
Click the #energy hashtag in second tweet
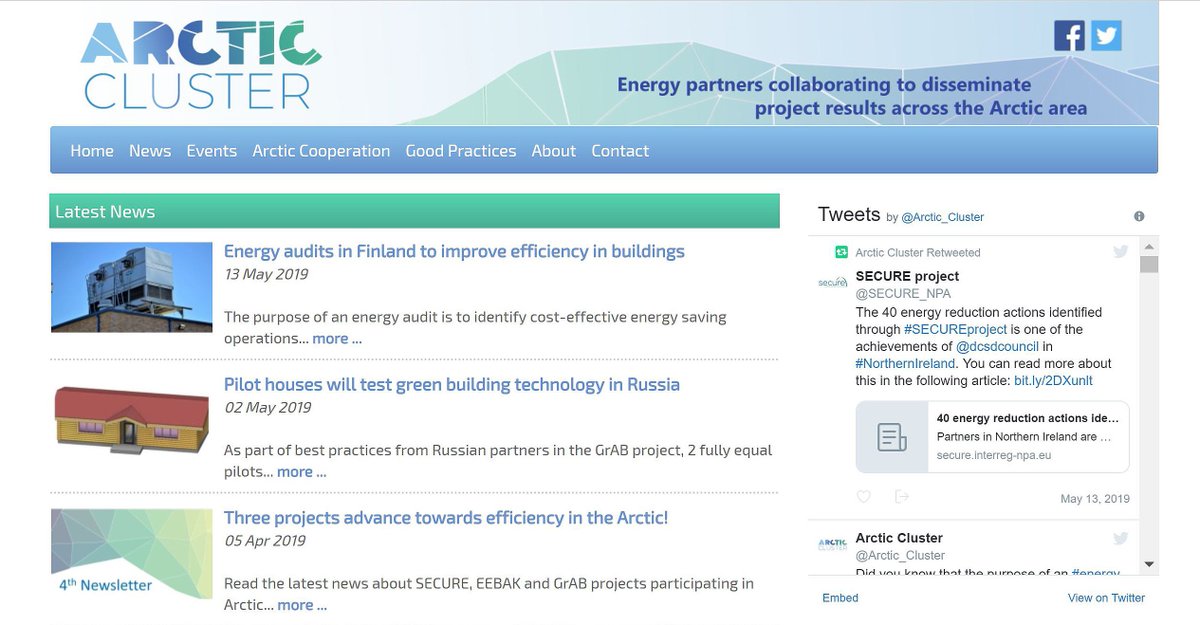(x=1096, y=572)
